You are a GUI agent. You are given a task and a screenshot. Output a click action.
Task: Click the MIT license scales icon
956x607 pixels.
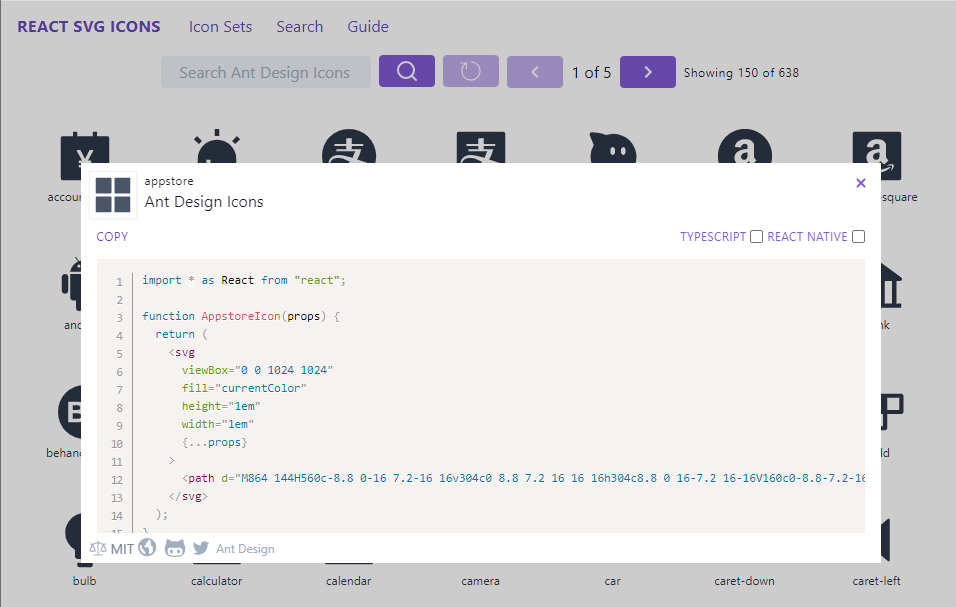pos(97,548)
